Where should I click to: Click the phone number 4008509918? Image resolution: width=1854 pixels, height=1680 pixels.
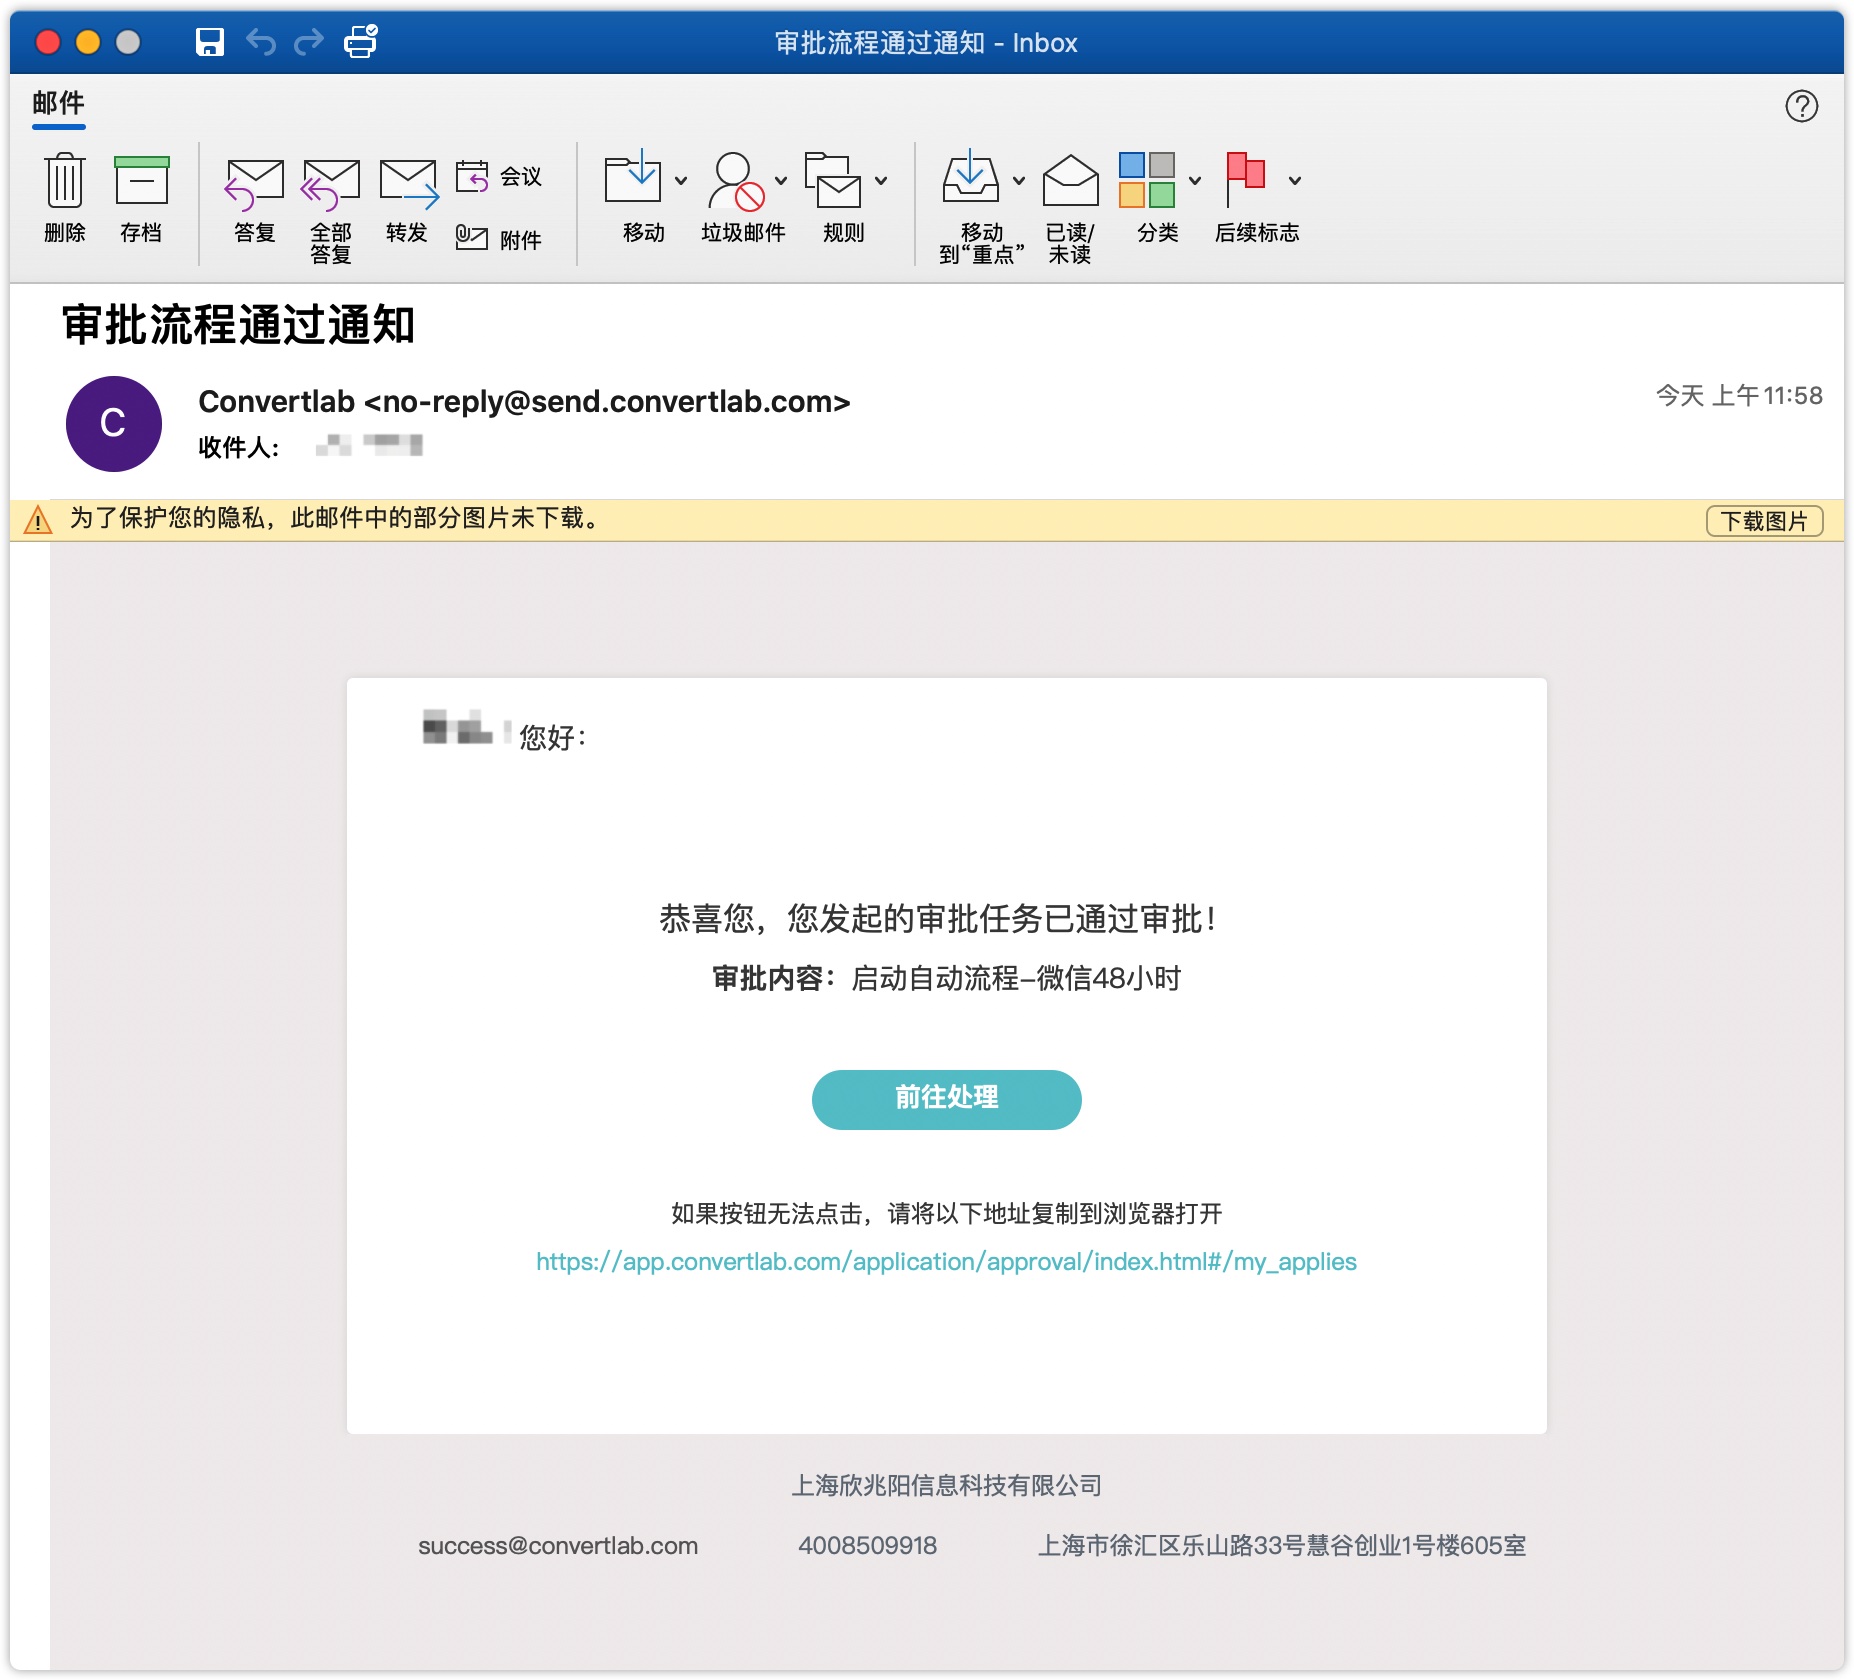[x=867, y=1546]
